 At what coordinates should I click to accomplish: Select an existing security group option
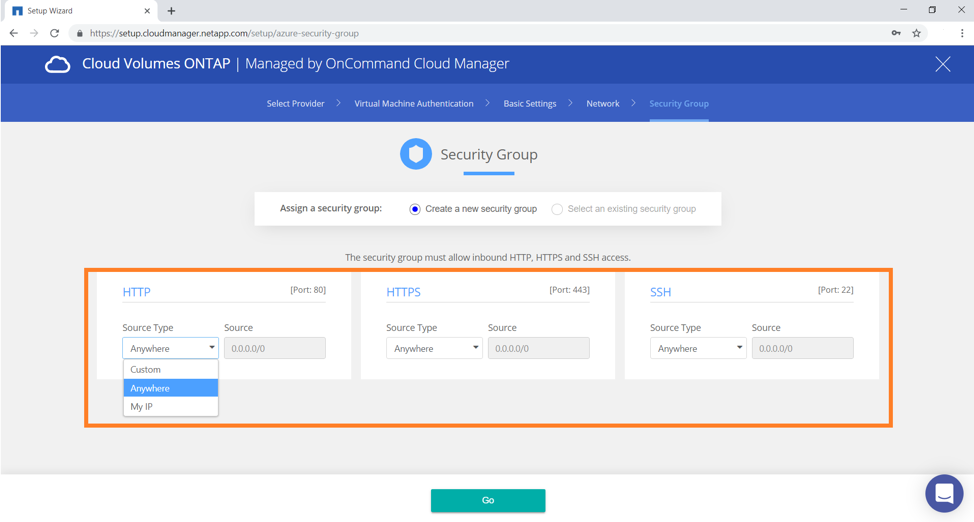557,209
